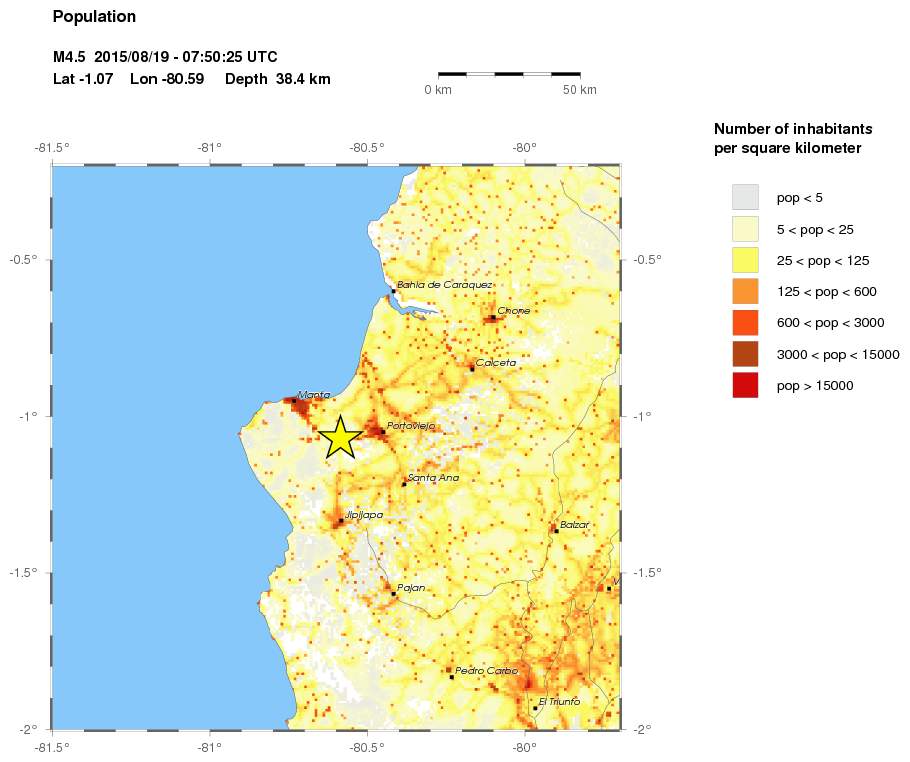Click the '-0.5°' label on left axis
Viewport: 910px width, 762px height.
pos(23,259)
